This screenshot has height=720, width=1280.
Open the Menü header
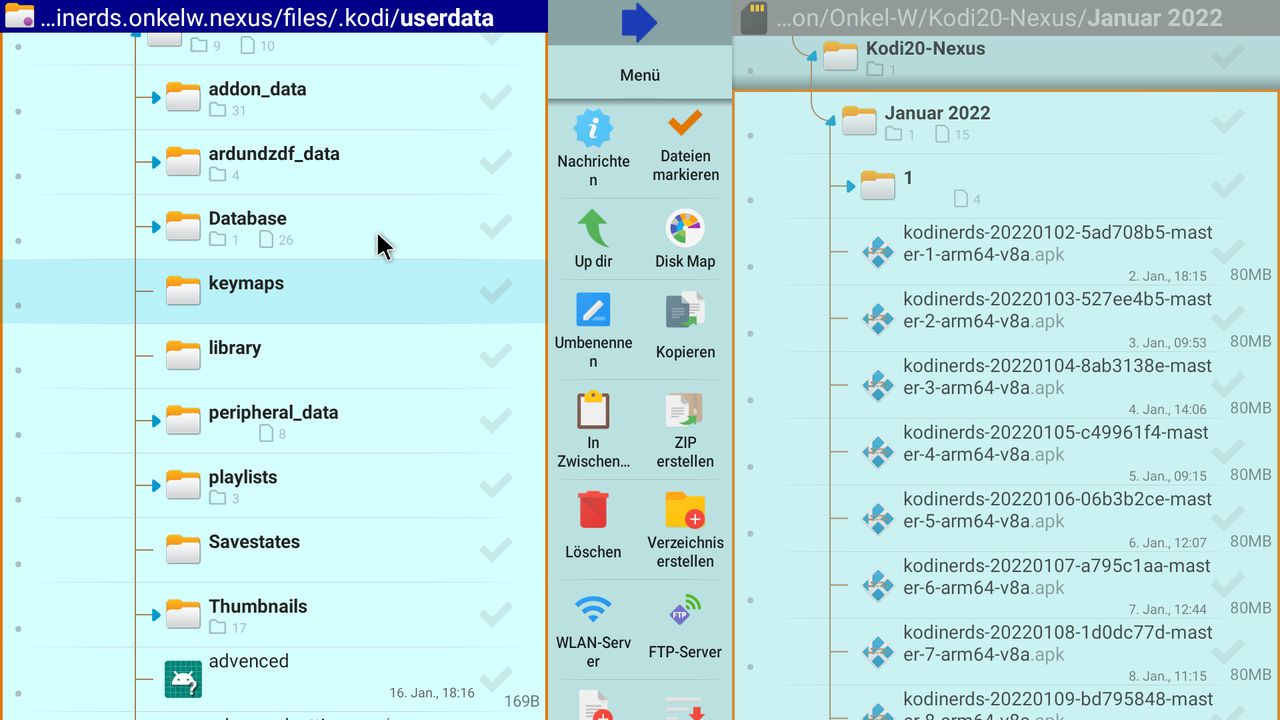(640, 75)
